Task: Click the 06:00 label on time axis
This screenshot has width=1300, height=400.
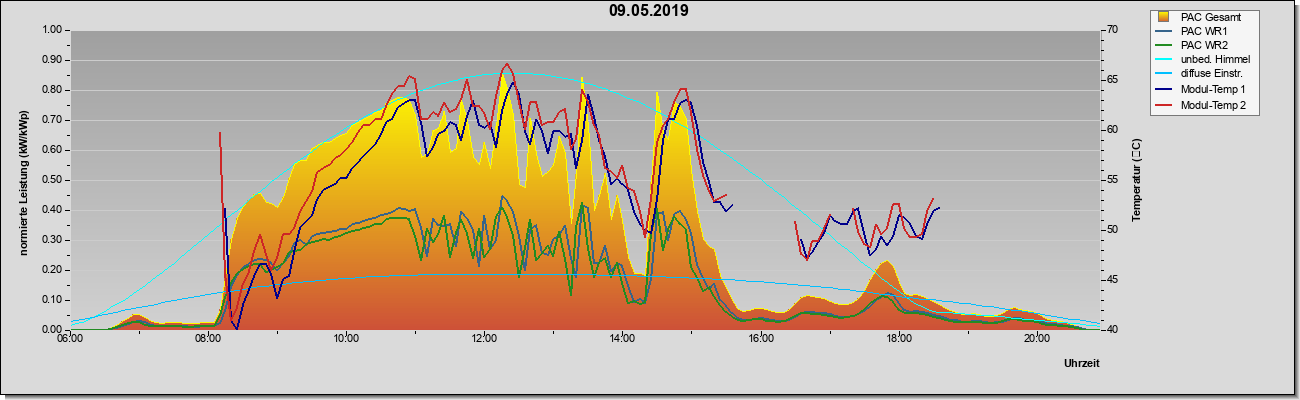Action: coord(70,338)
